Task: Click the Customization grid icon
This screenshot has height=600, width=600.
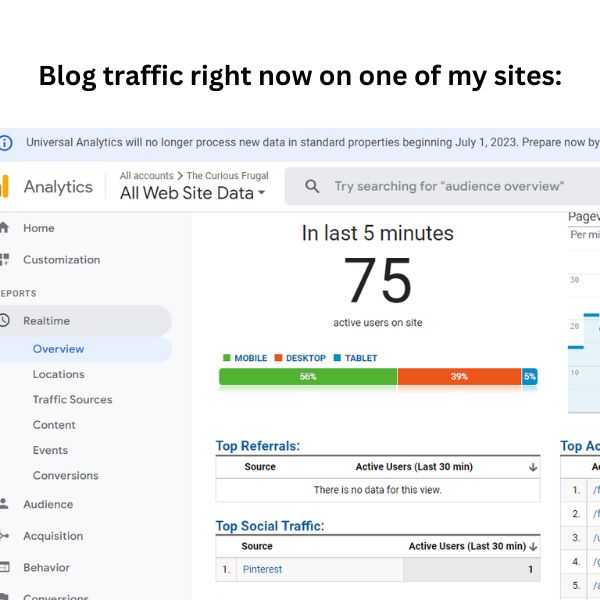Action: 4,259
